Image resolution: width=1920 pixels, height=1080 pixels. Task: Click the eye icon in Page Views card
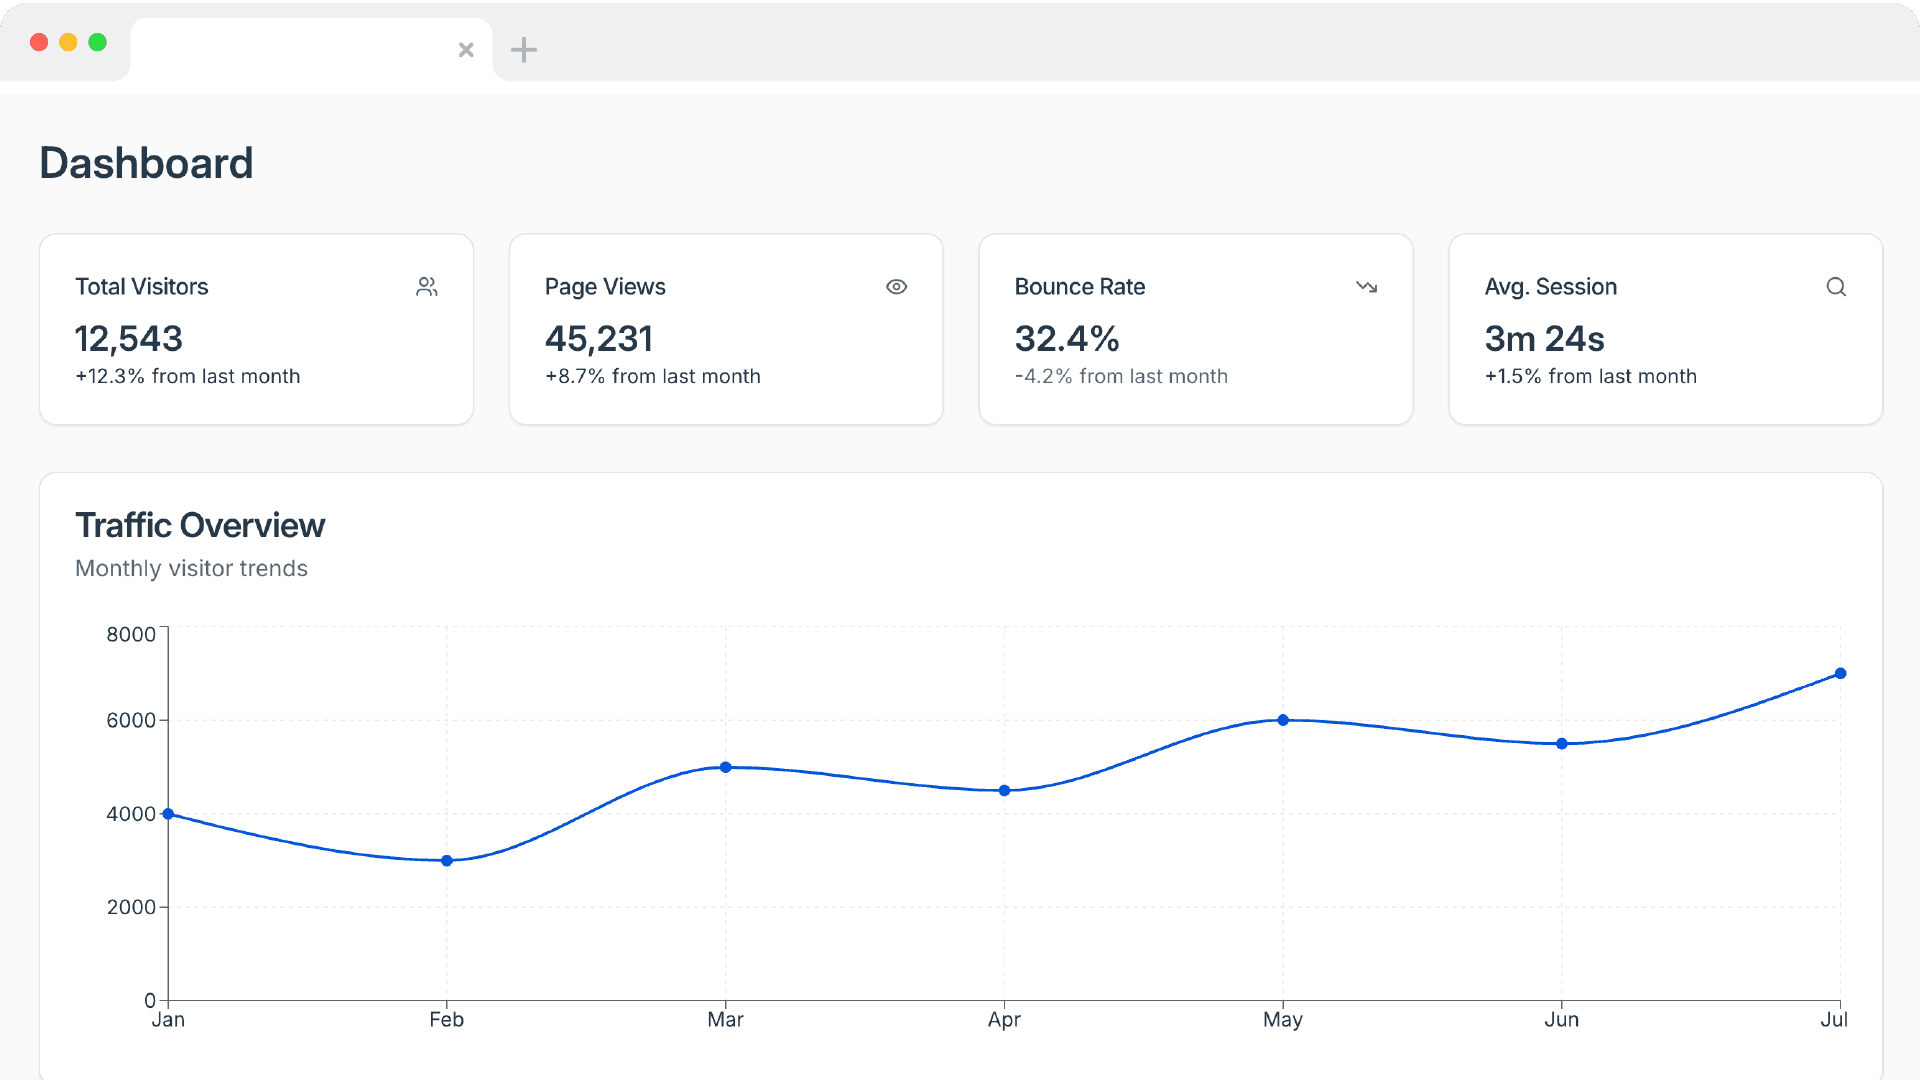tap(896, 287)
